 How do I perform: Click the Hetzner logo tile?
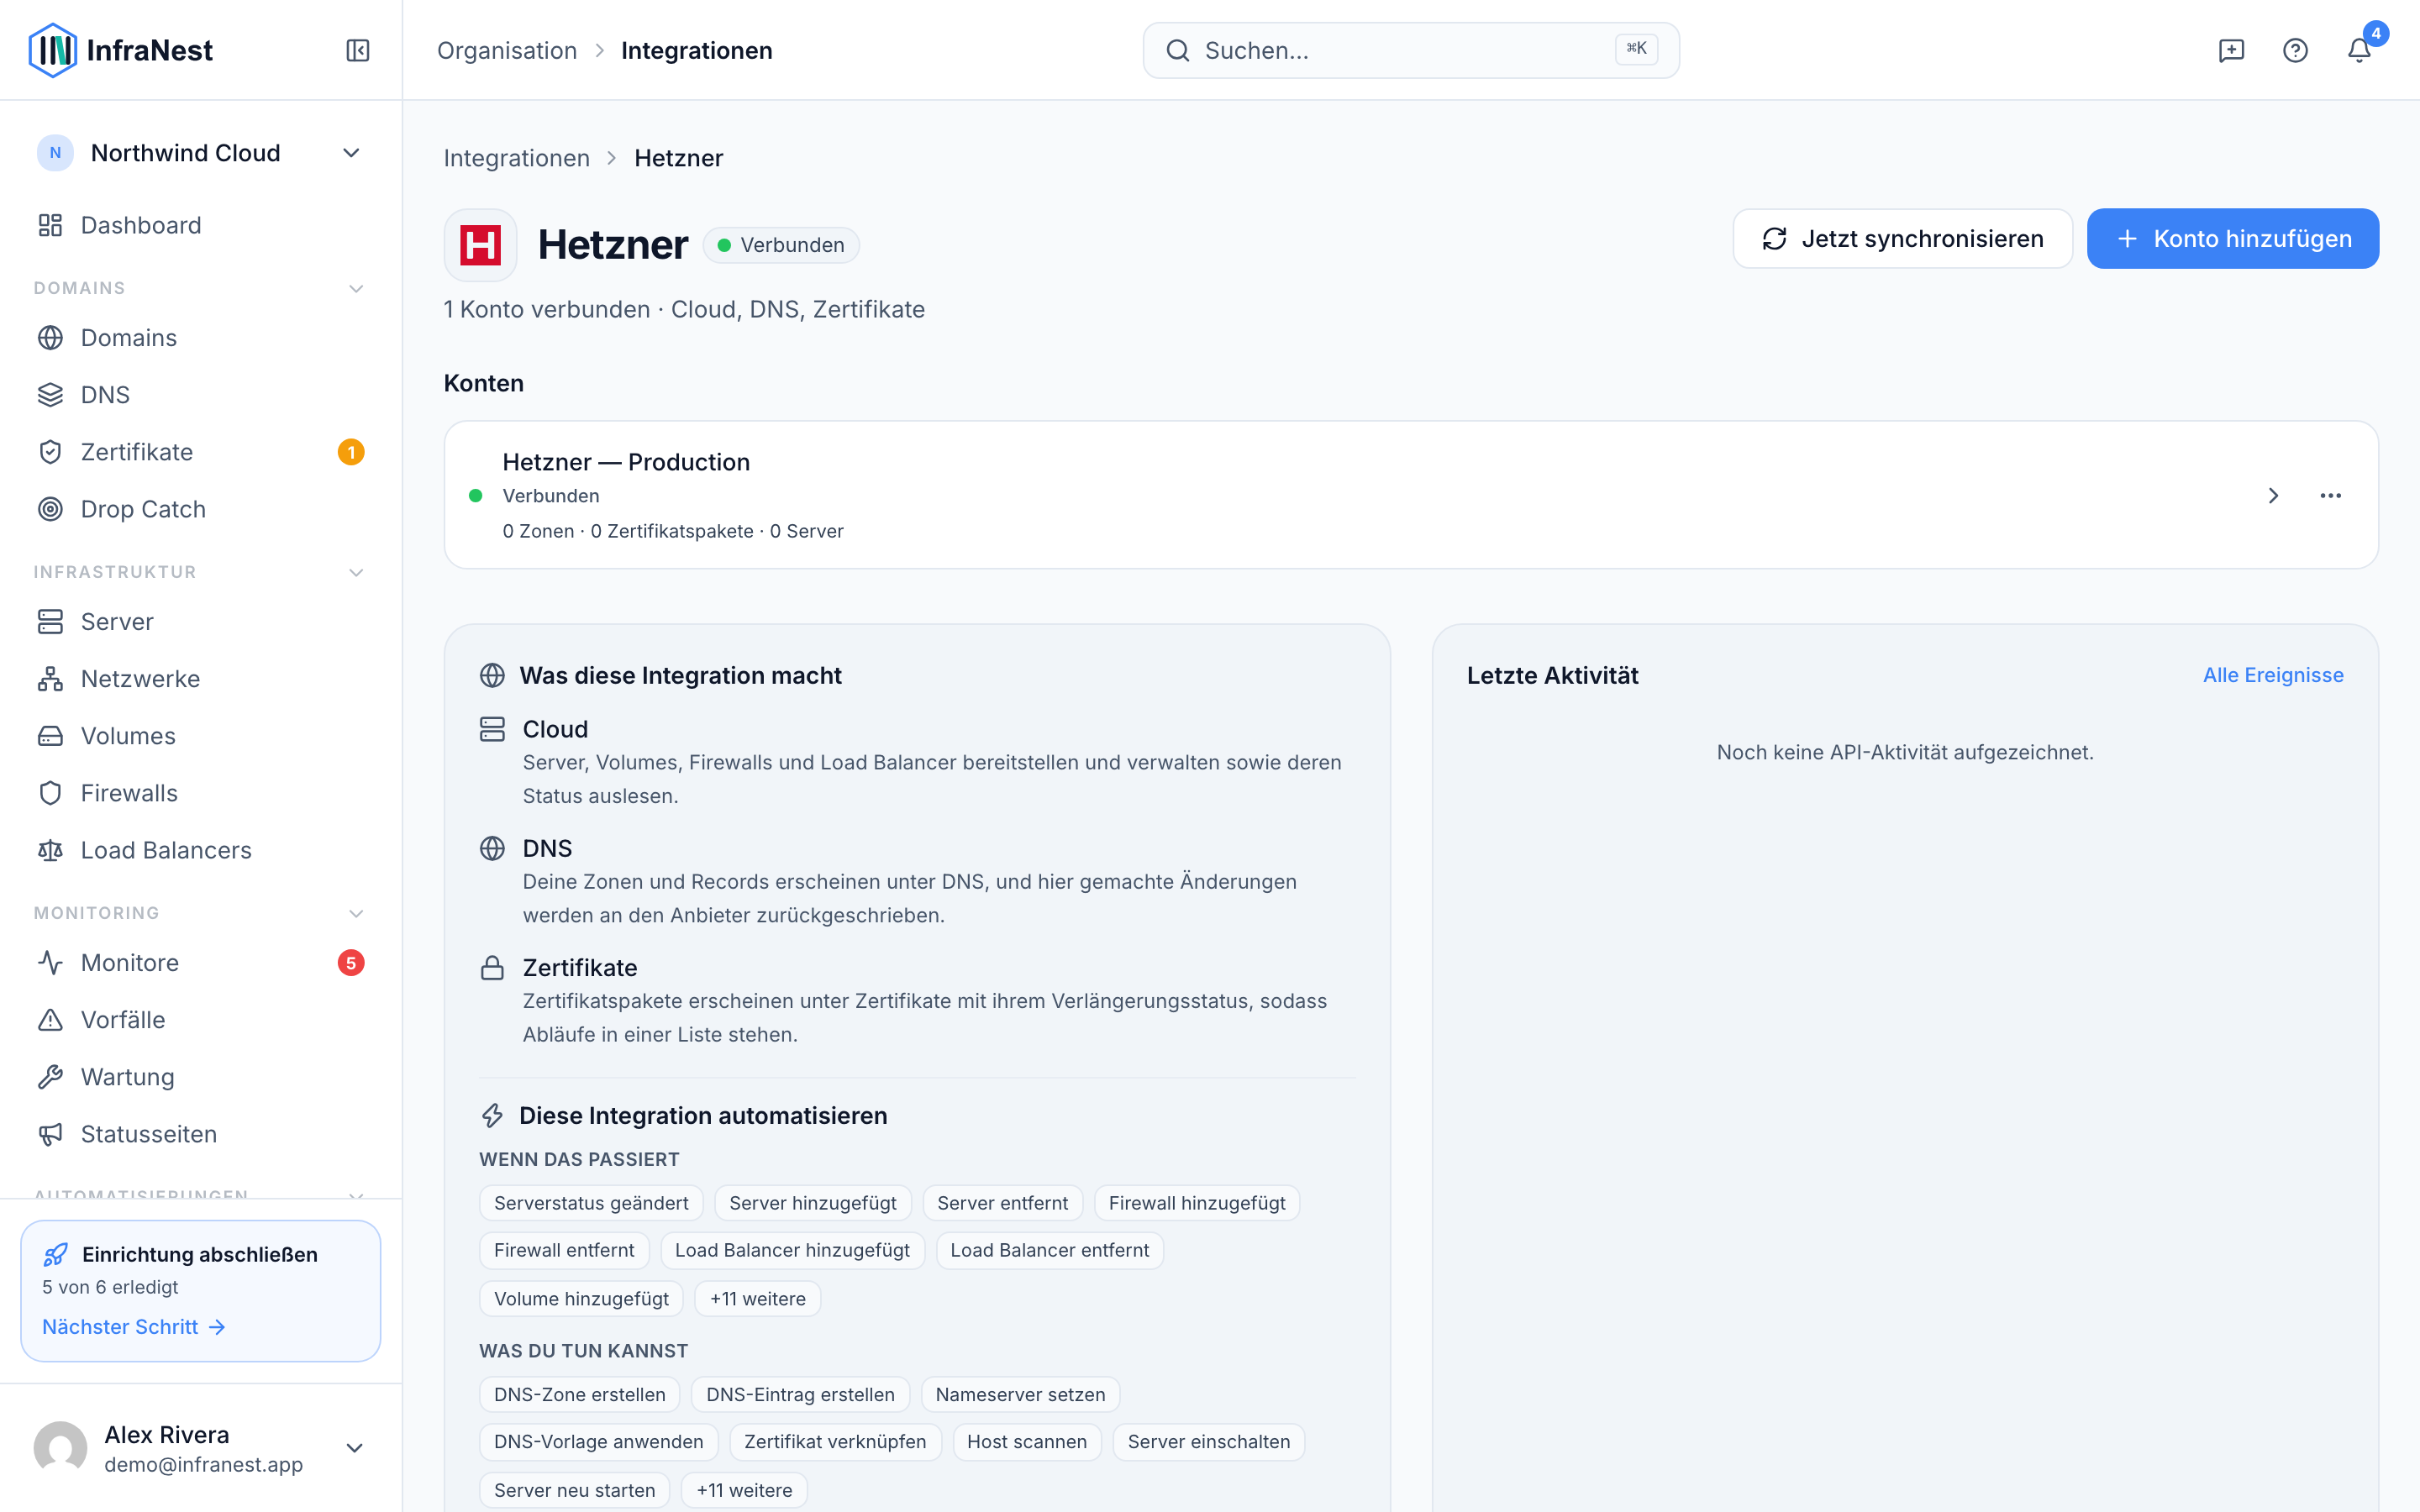480,245
